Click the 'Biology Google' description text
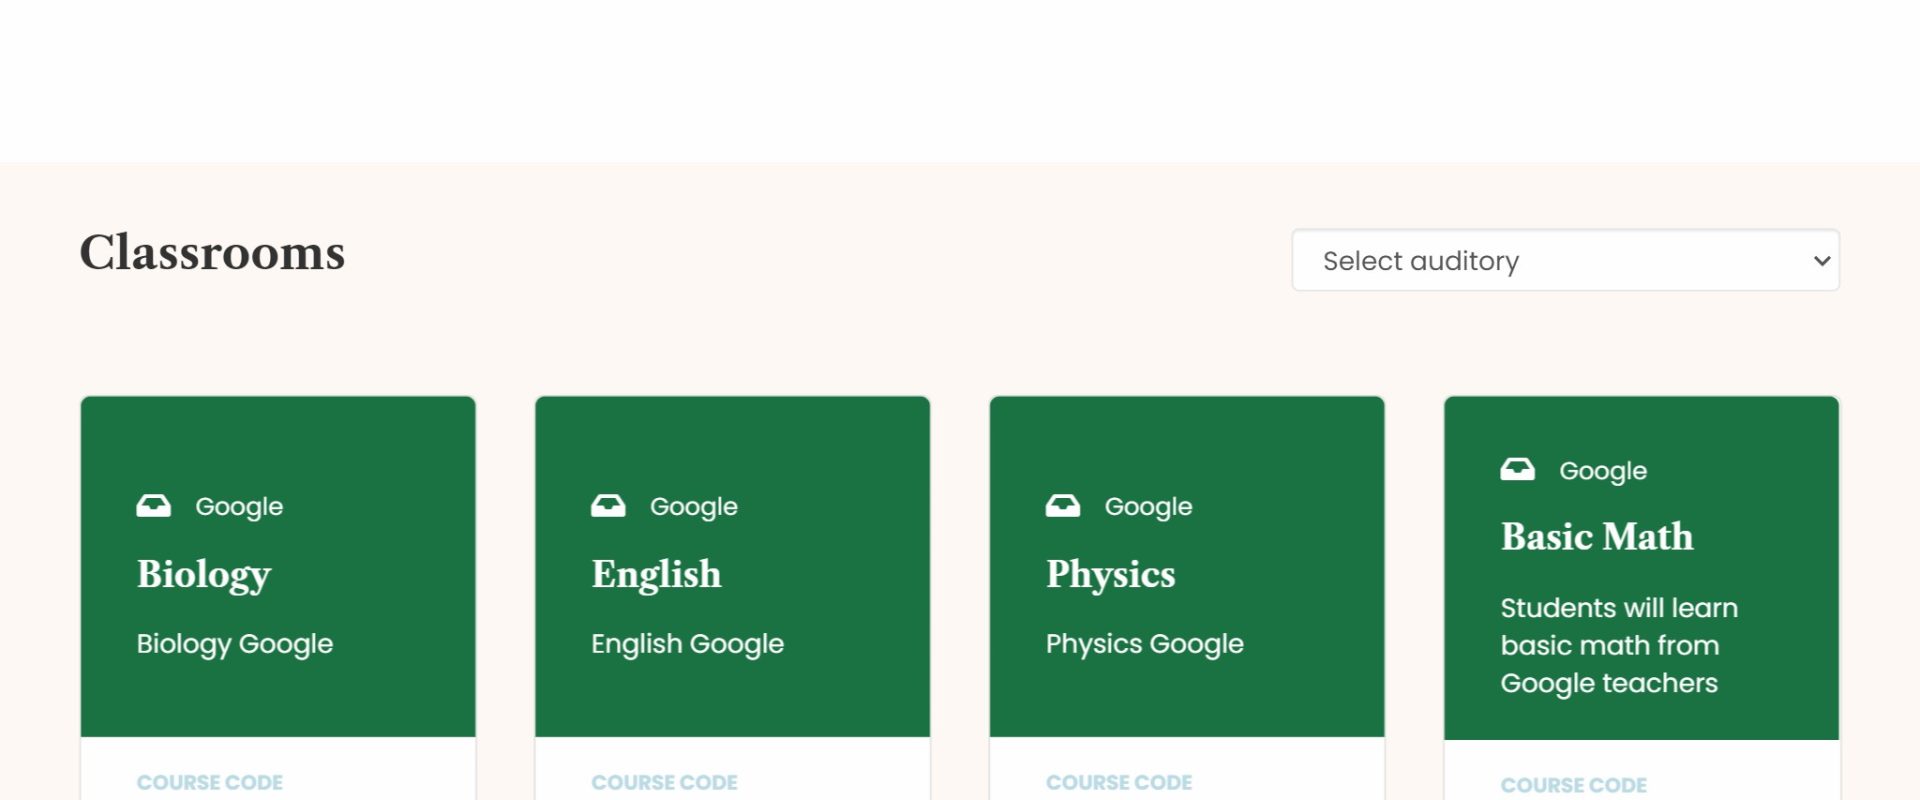1920x800 pixels. pyautogui.click(x=235, y=644)
